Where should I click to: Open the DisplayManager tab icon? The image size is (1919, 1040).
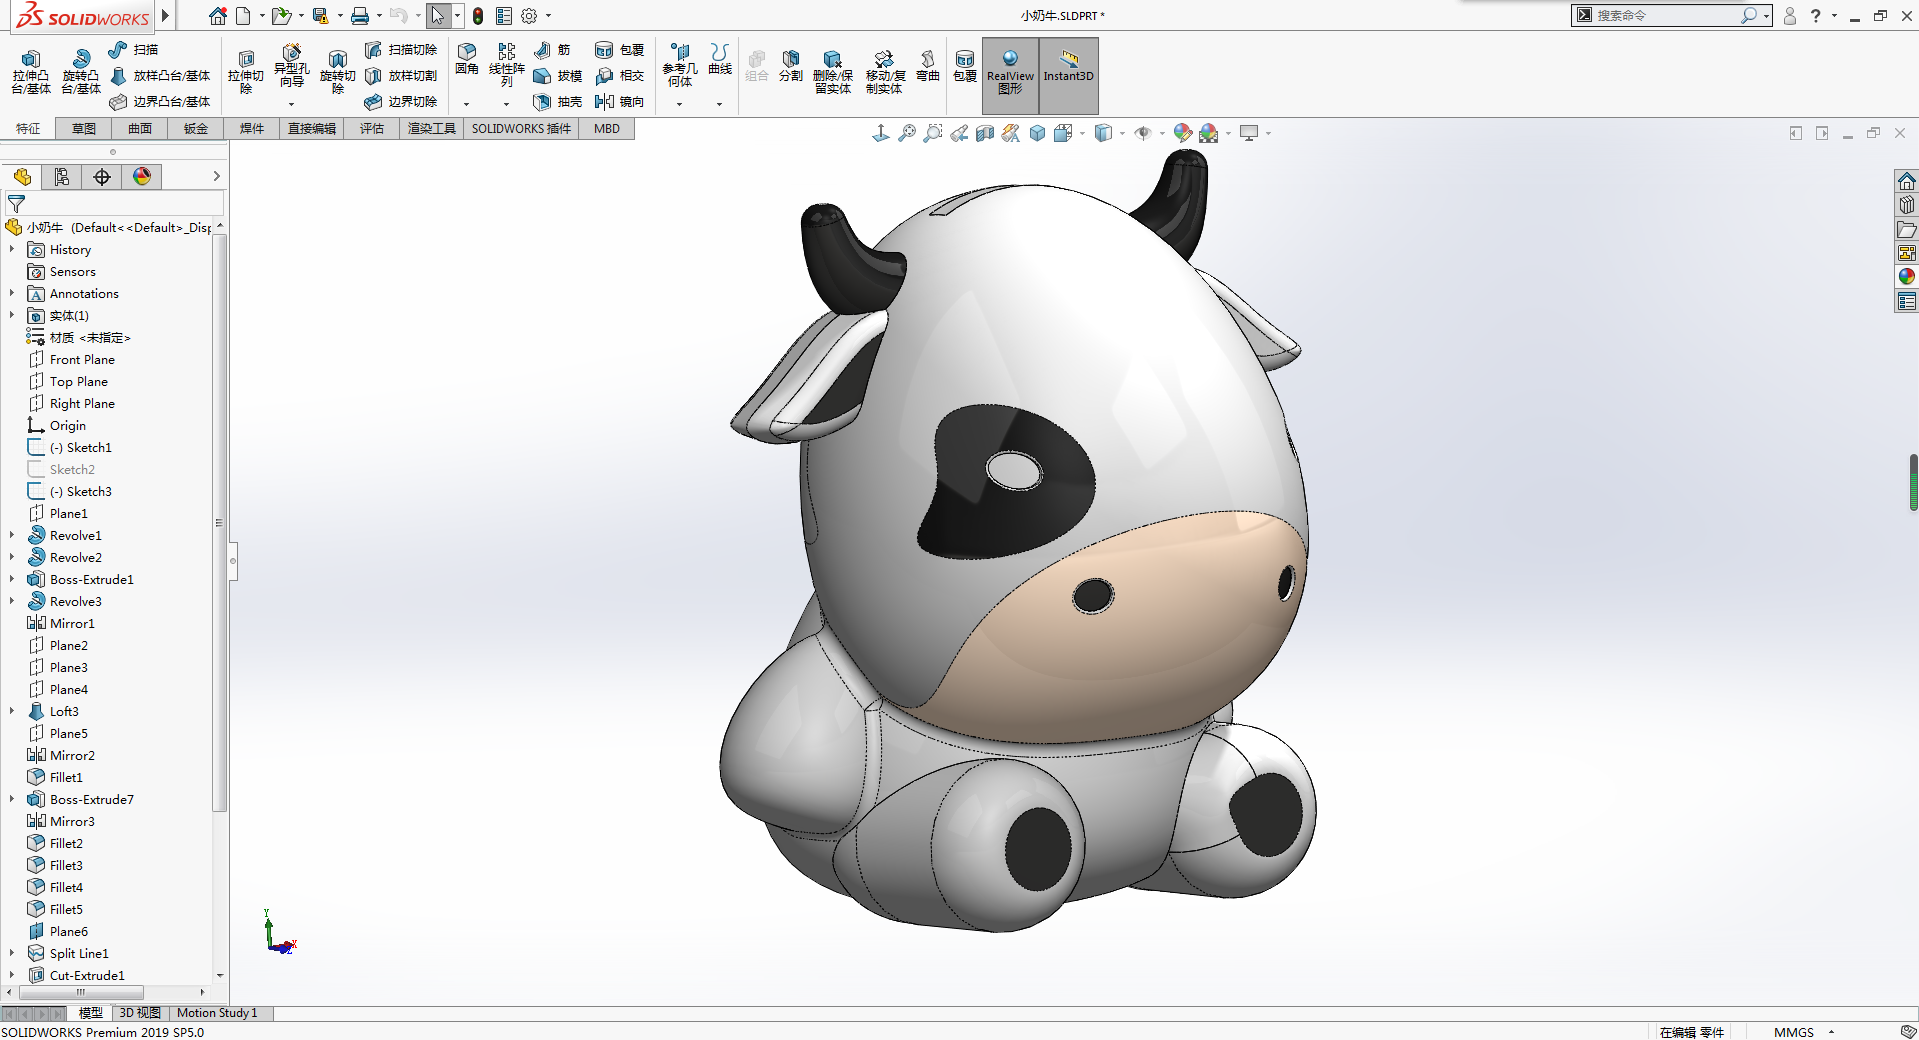(x=142, y=177)
